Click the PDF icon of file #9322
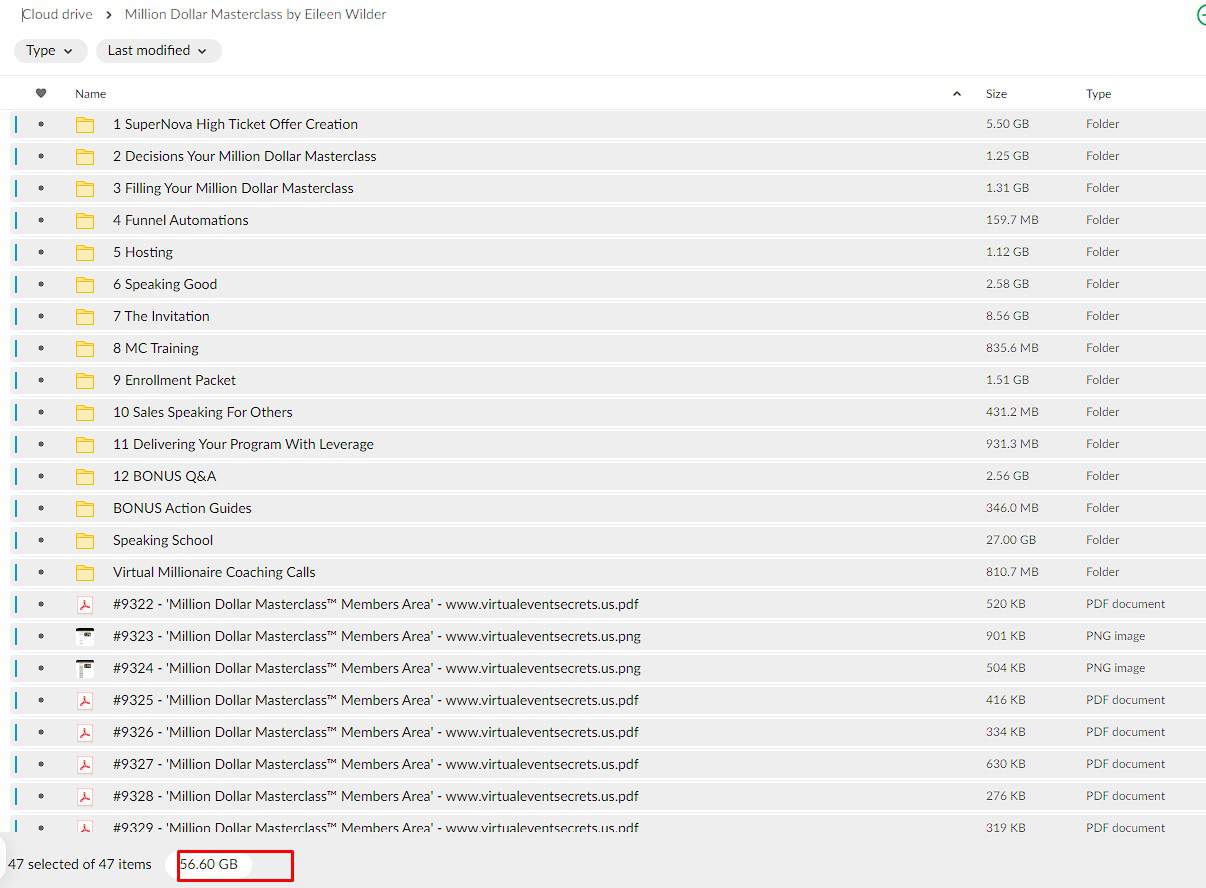This screenshot has height=888, width=1206. tap(85, 605)
